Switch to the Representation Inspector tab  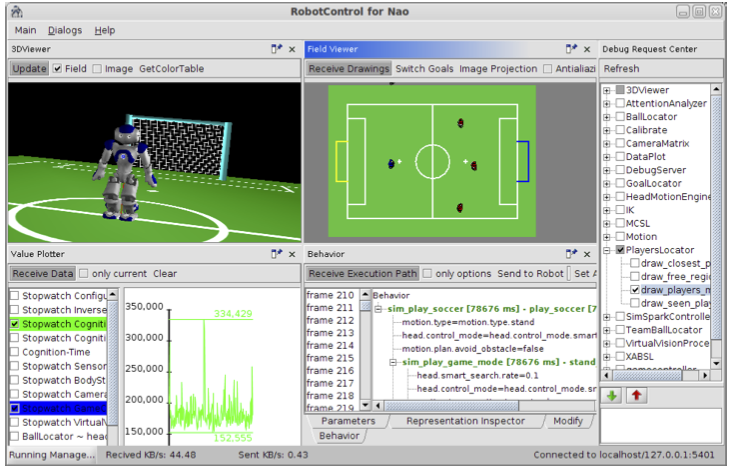coord(465,421)
